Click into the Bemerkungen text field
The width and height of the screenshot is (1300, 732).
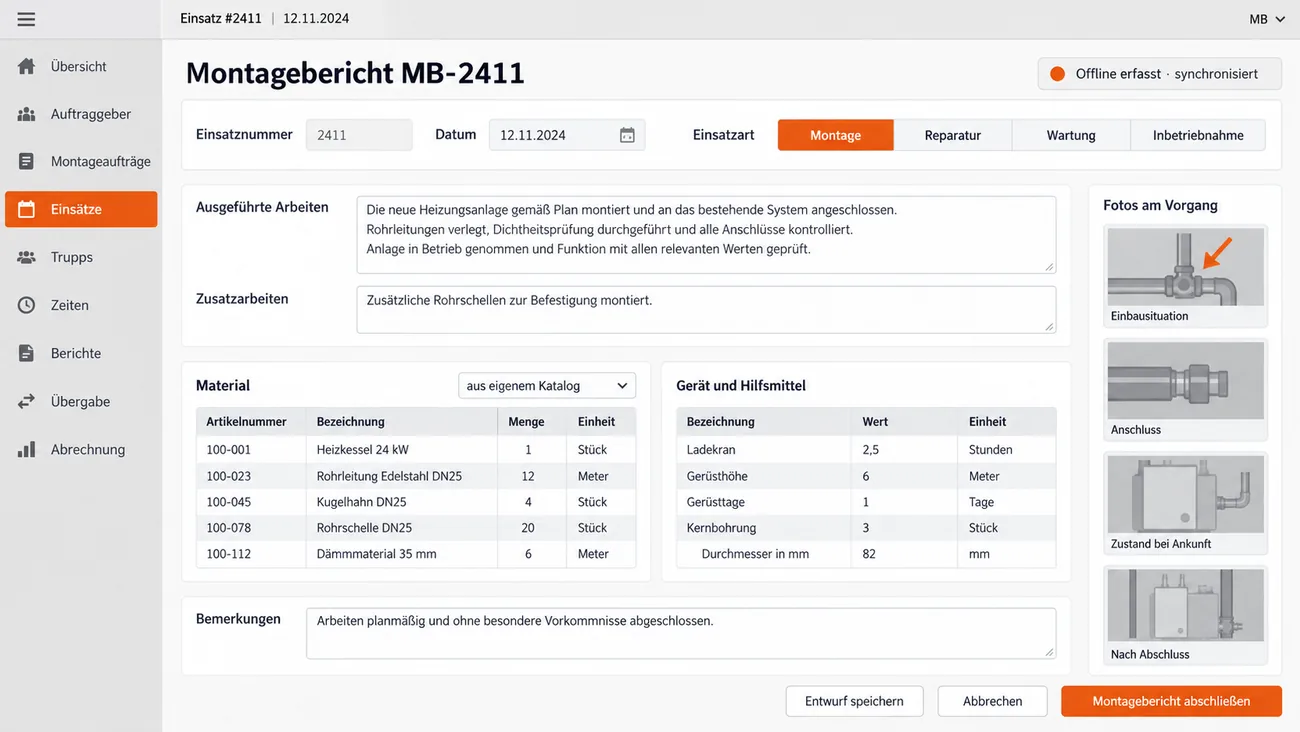pyautogui.click(x=681, y=633)
